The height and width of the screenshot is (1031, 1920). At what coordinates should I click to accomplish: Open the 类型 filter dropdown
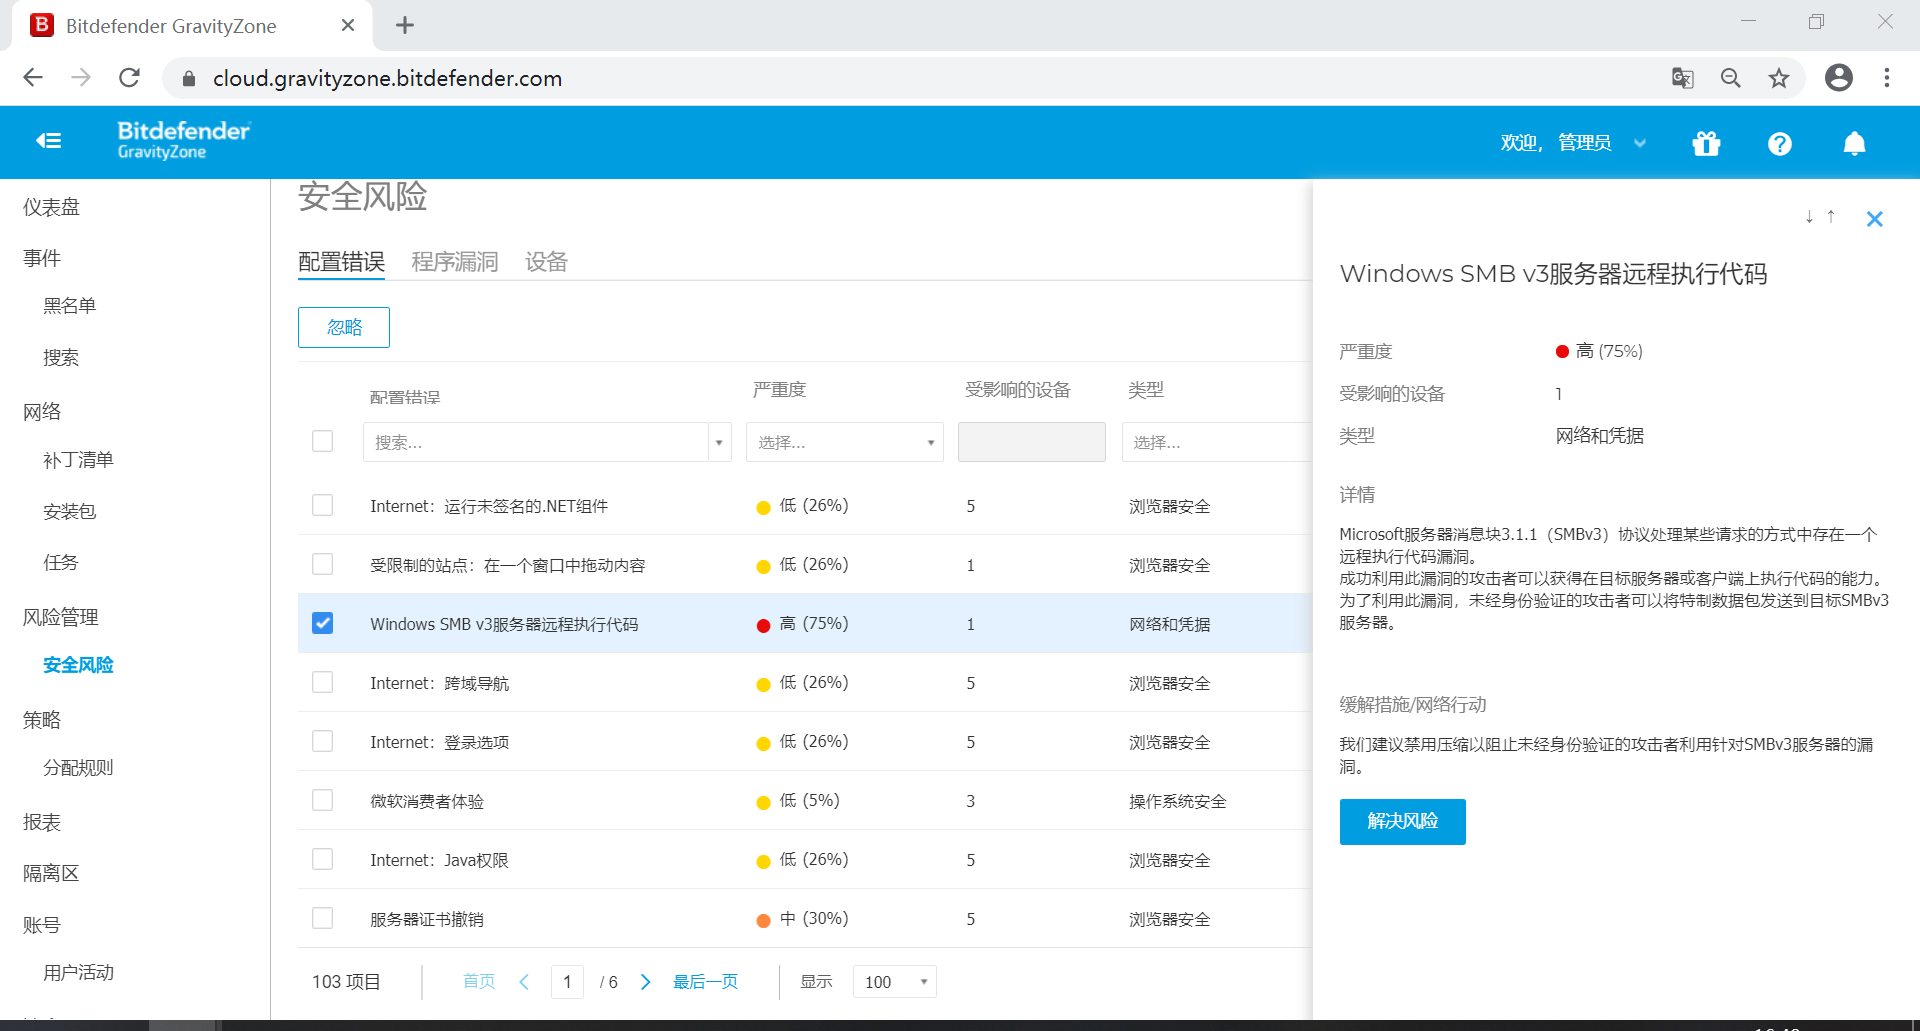tap(1217, 442)
